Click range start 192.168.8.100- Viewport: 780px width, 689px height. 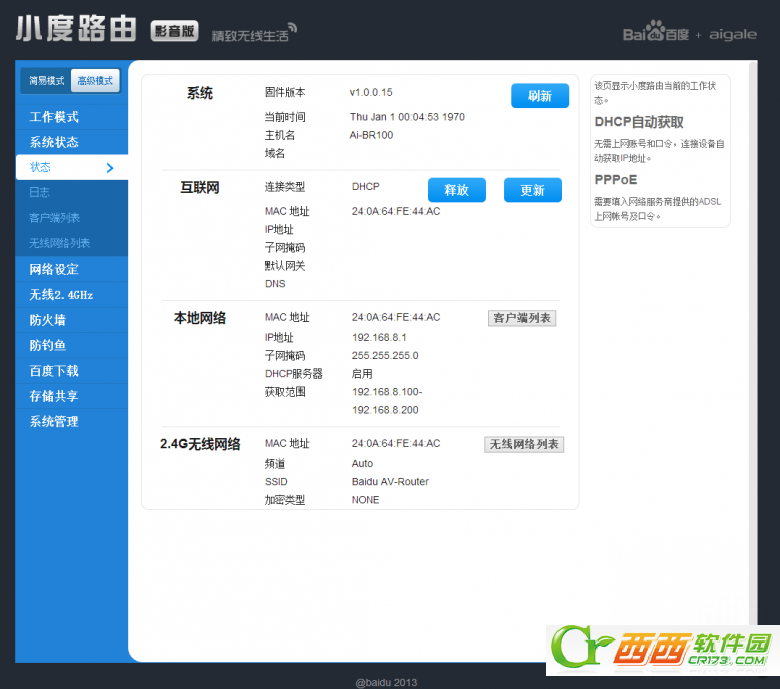387,392
